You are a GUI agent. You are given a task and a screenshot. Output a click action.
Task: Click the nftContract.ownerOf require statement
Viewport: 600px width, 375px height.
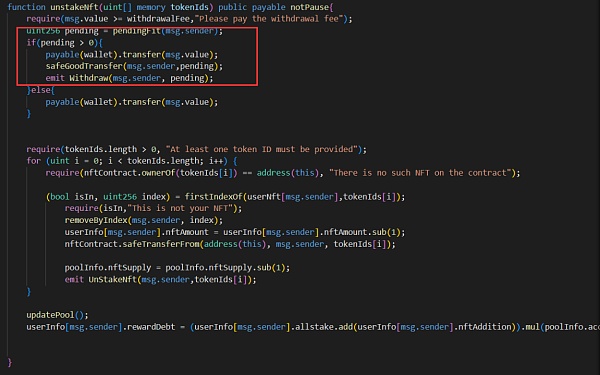(x=283, y=173)
